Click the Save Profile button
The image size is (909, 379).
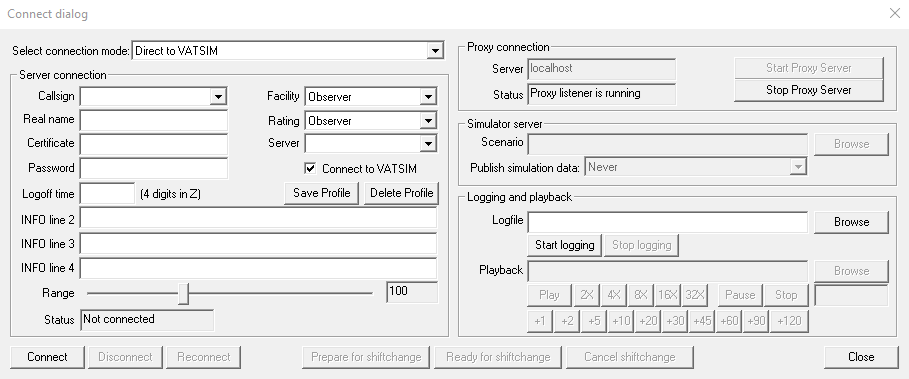[322, 193]
